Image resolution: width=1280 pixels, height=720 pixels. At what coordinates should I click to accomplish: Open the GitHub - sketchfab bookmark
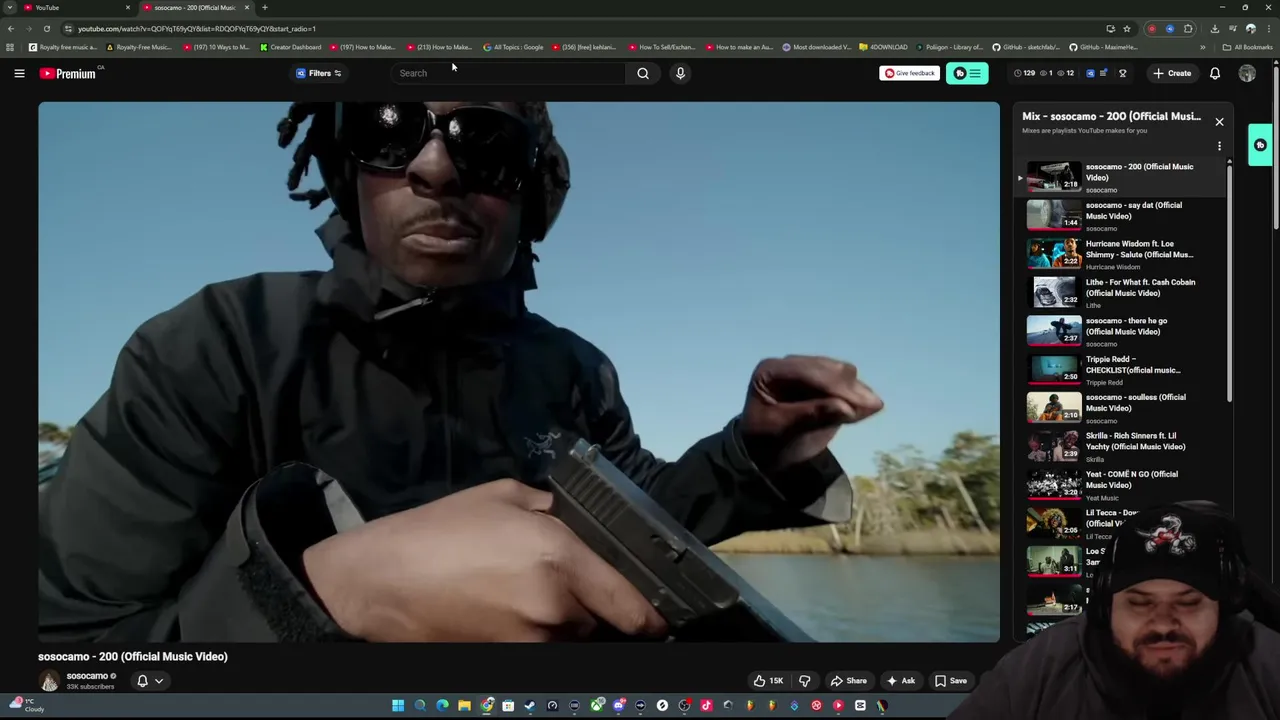click(1026, 47)
